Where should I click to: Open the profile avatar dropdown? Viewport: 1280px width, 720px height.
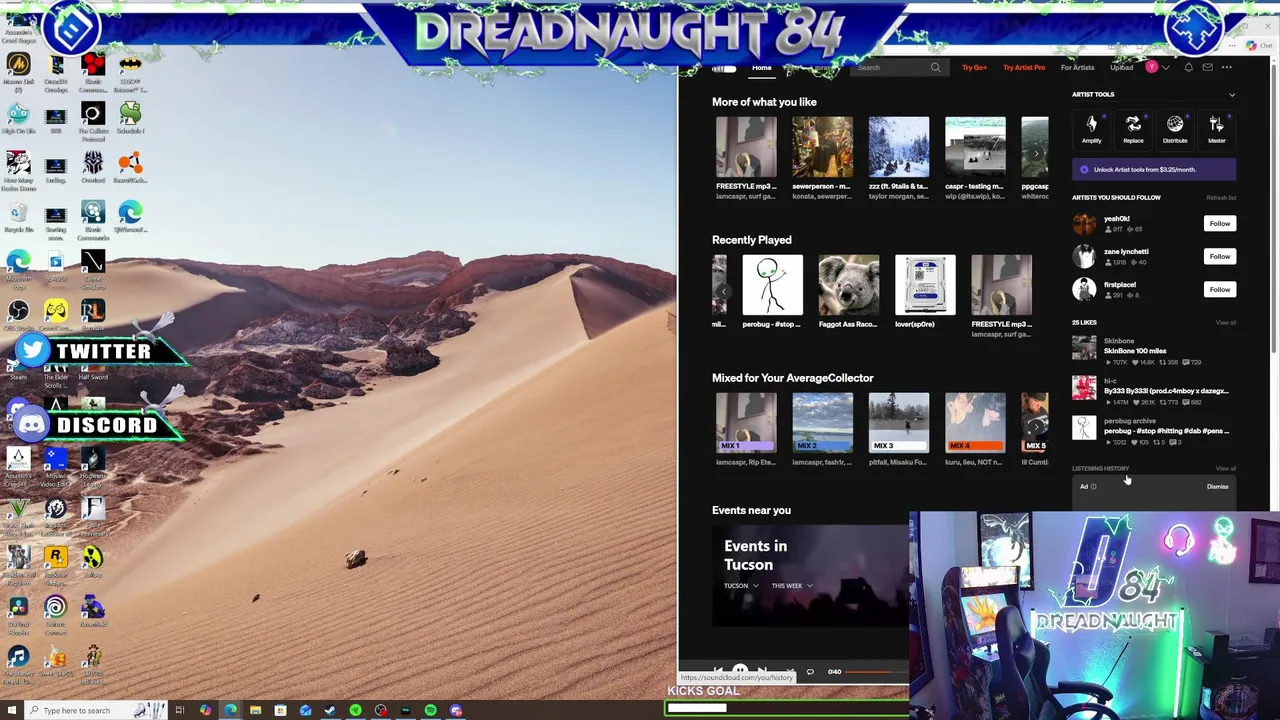click(1157, 67)
